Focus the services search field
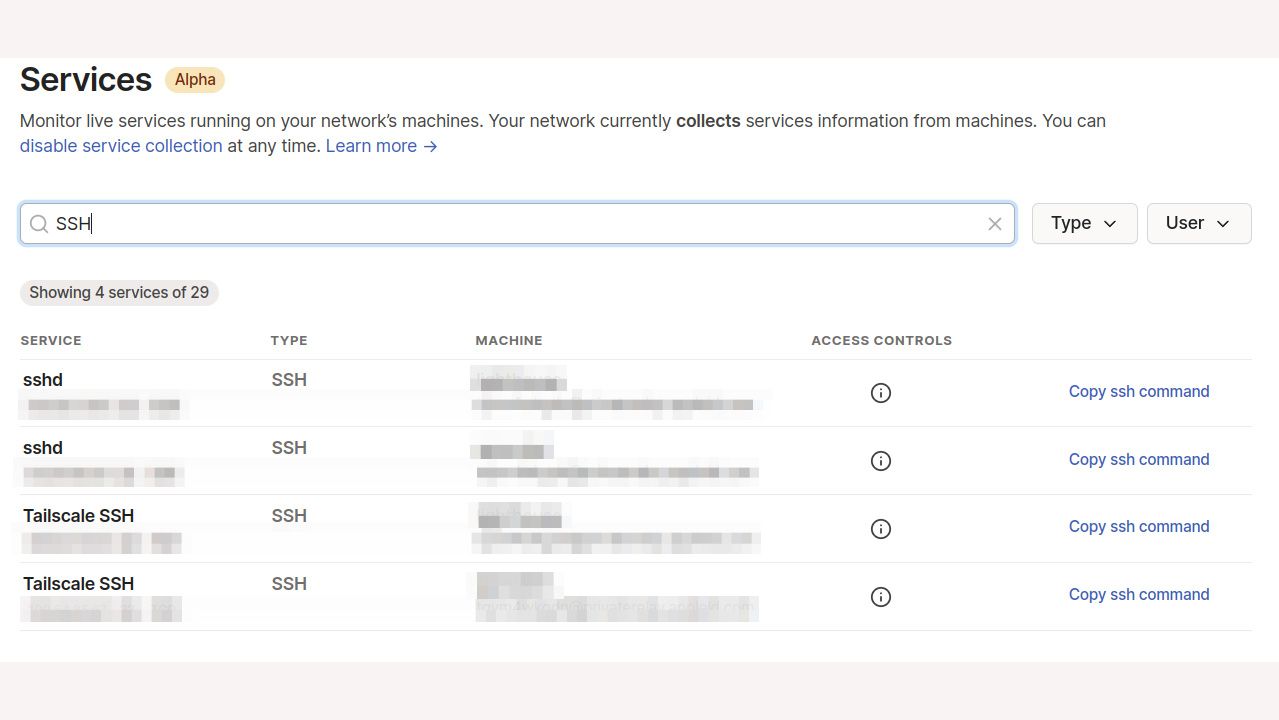1279x720 pixels. (517, 224)
